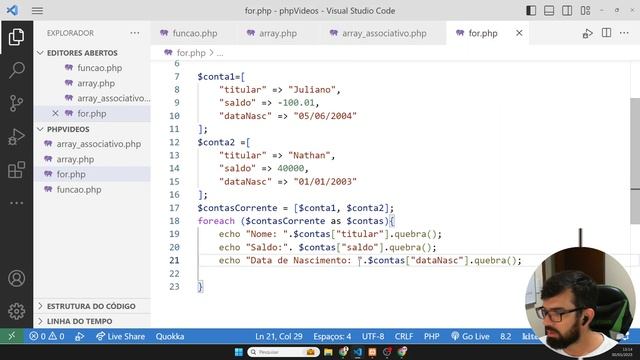Open the Extensions view
This screenshot has height=360, width=640.
click(x=16, y=170)
